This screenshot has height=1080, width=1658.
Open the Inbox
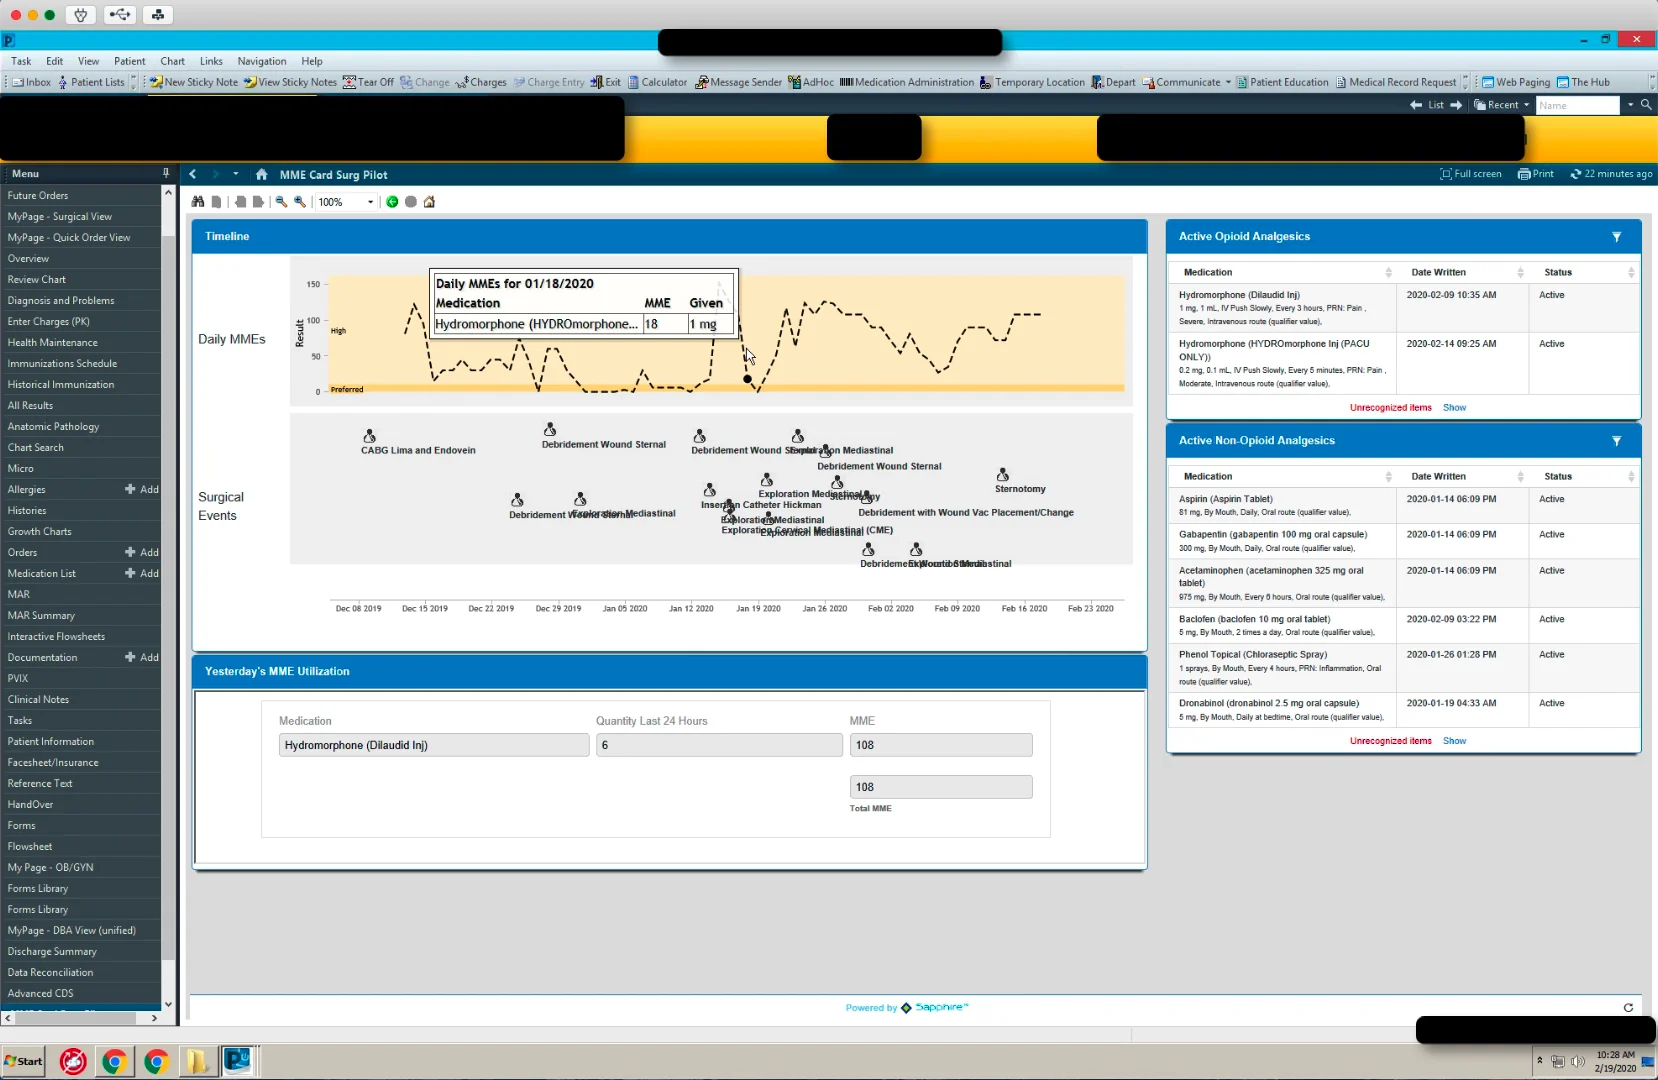click(32, 82)
